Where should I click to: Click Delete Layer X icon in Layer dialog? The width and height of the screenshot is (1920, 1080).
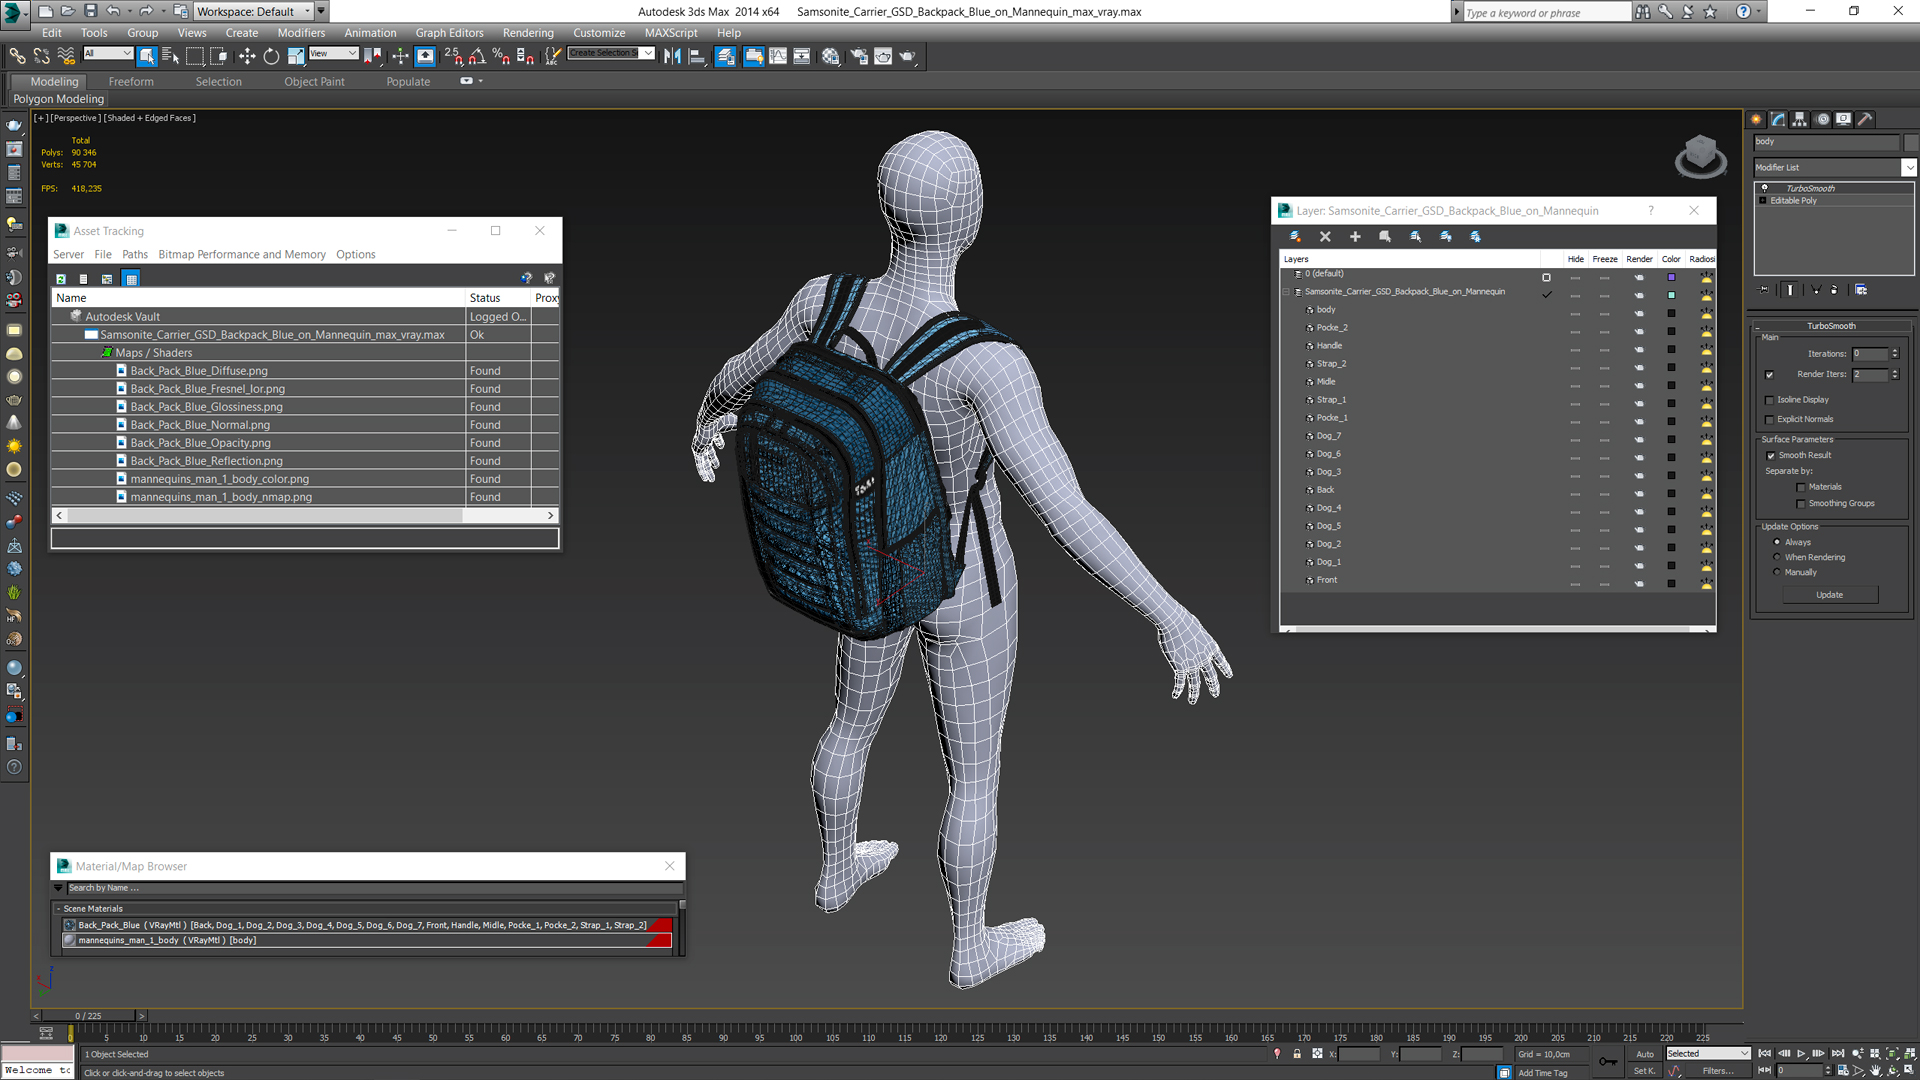point(1325,237)
